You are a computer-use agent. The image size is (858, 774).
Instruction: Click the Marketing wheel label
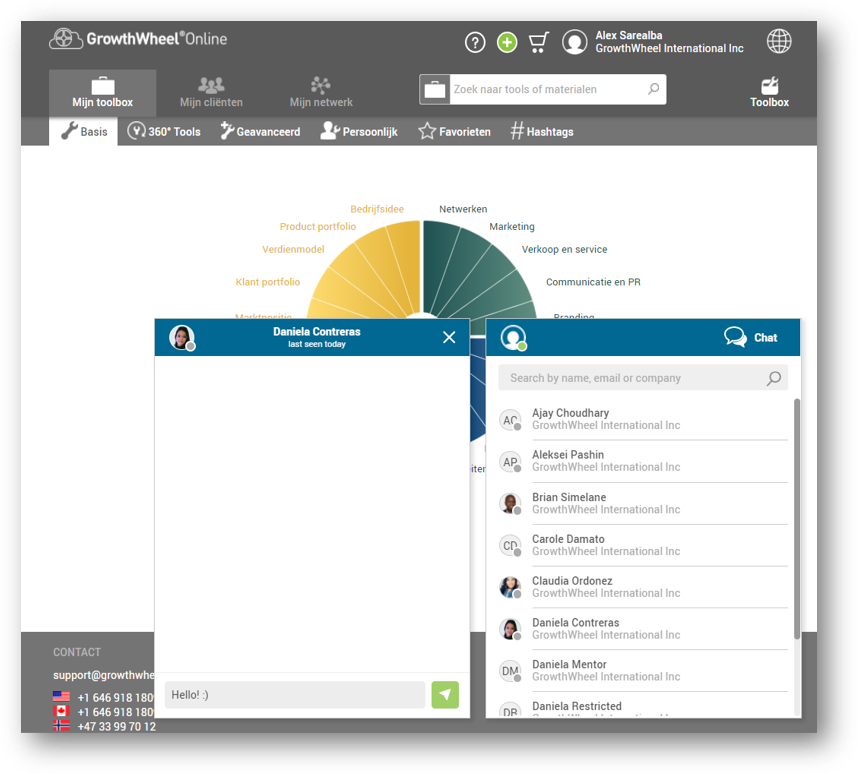tap(512, 226)
